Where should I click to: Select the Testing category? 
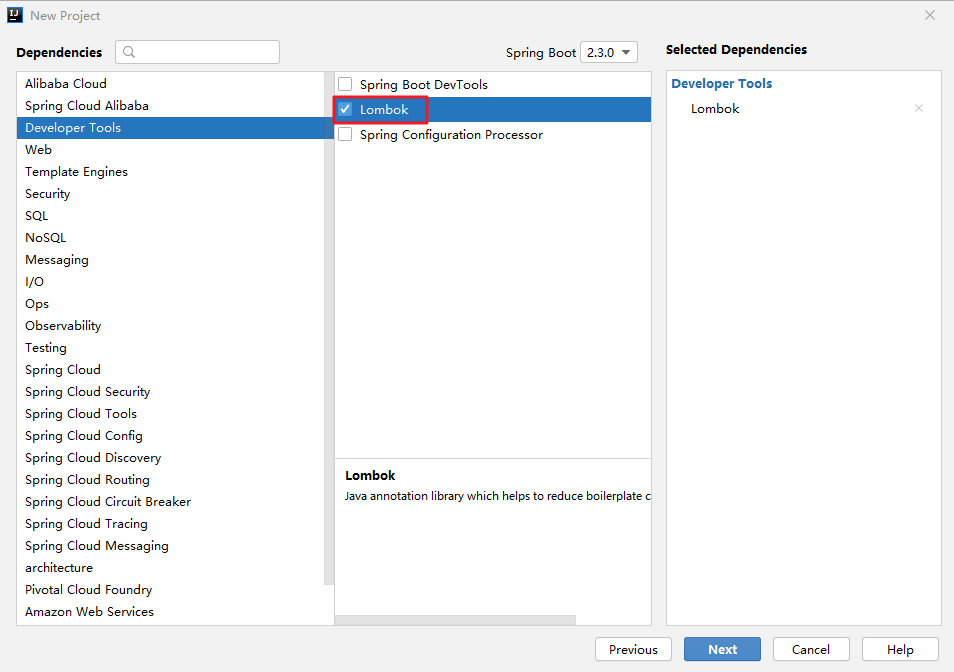pyautogui.click(x=171, y=347)
